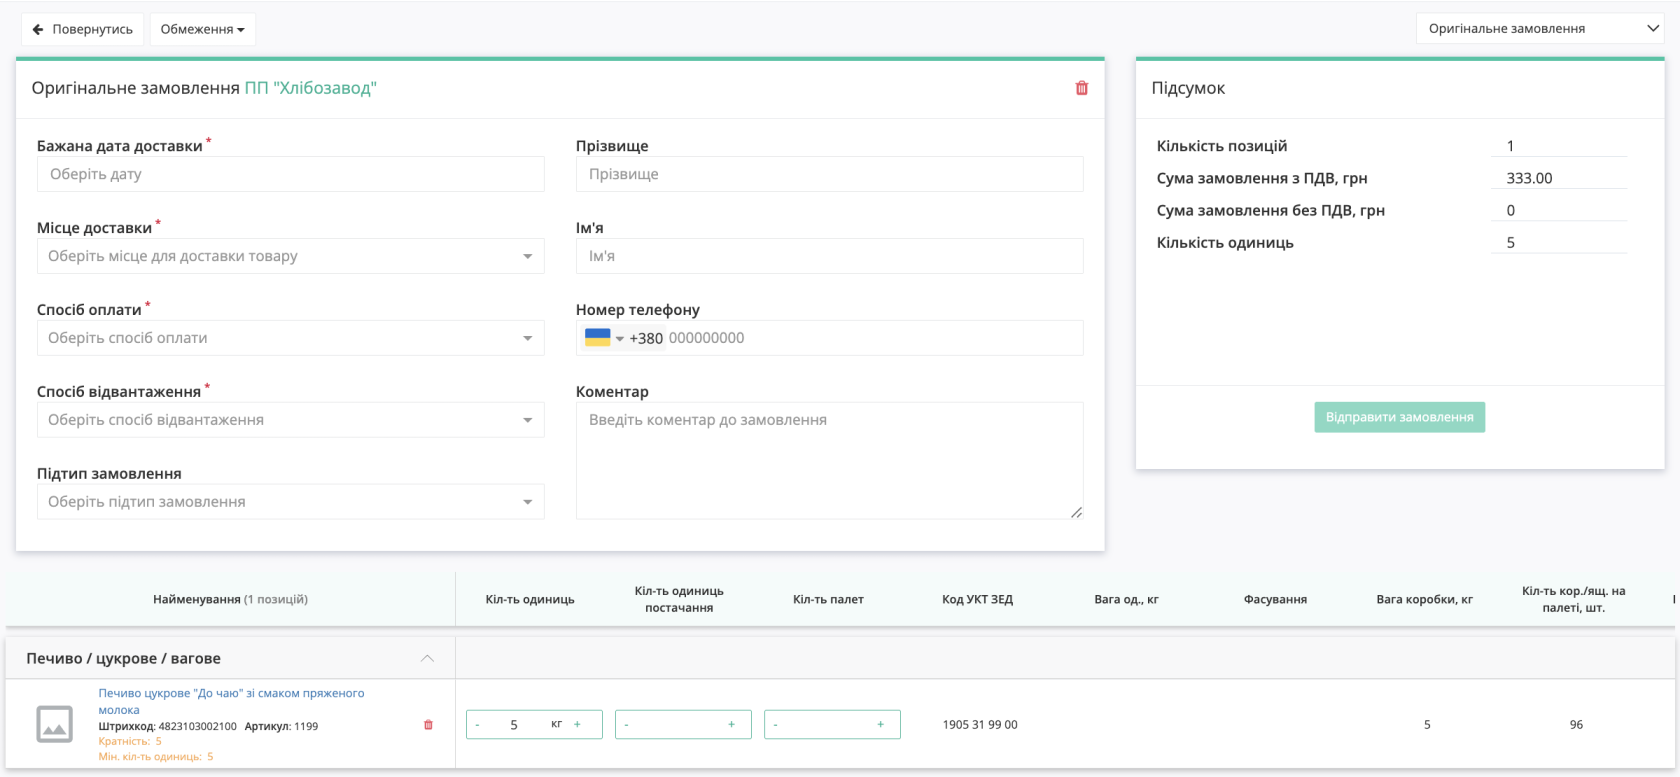Open the Спосіб оплати dropdown

click(x=291, y=338)
